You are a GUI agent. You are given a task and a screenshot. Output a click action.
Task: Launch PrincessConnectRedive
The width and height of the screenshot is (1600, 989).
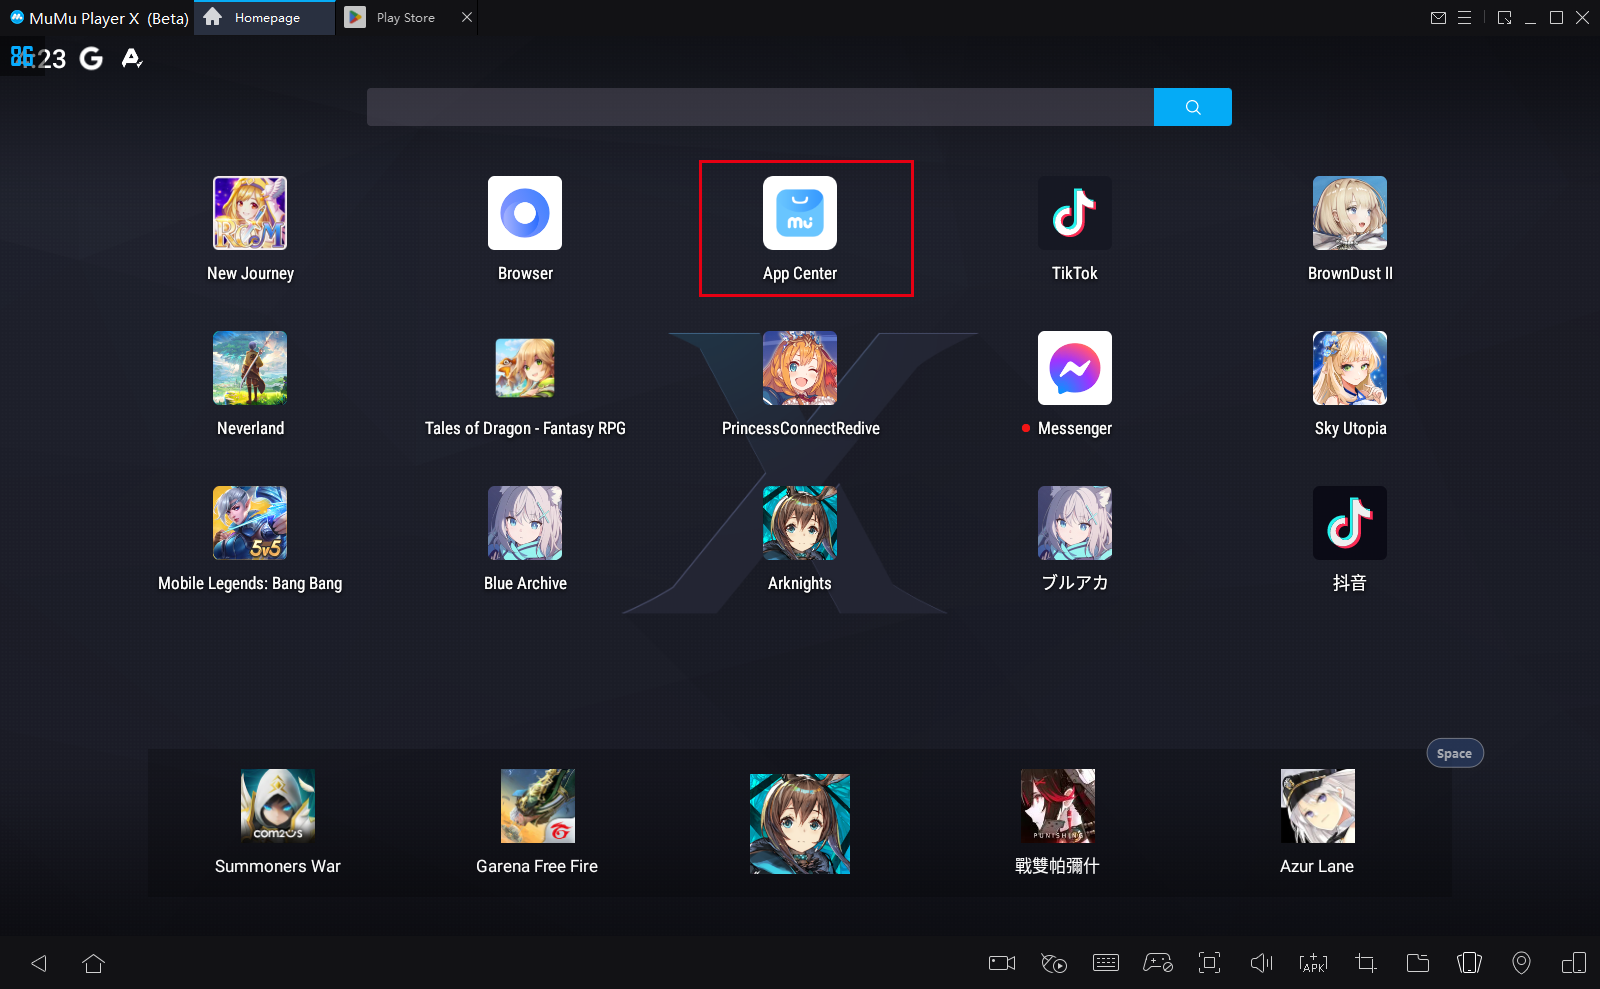click(800, 368)
